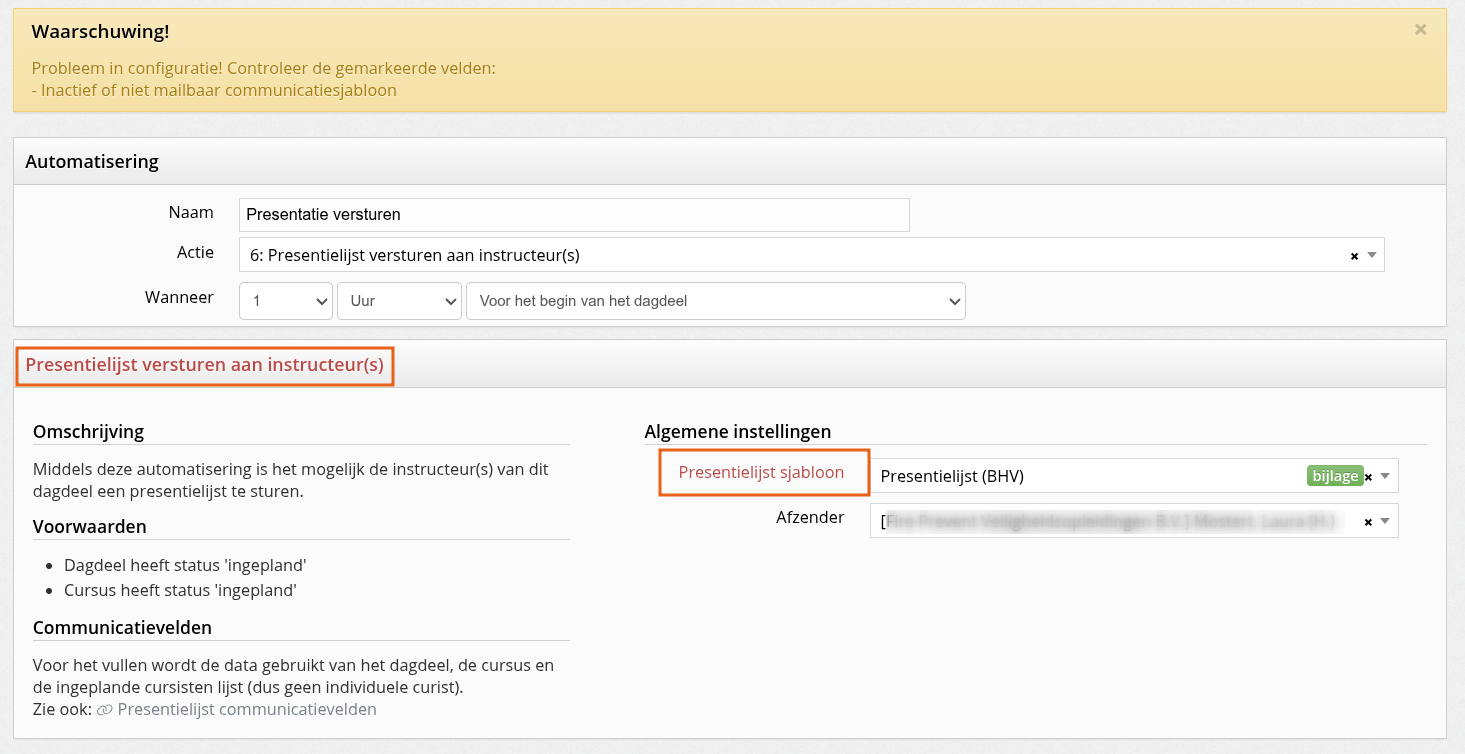1465x754 pixels.
Task: Click the Naam text field
Action: click(574, 215)
